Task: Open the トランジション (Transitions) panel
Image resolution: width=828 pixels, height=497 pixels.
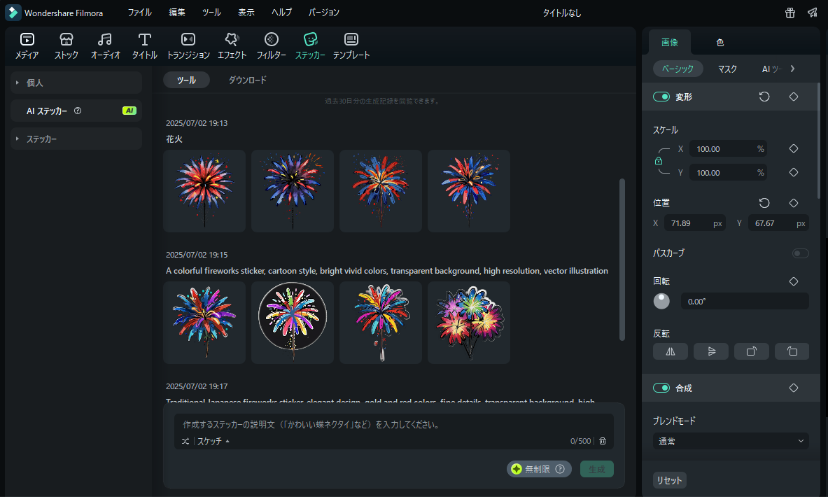Action: tap(188, 45)
